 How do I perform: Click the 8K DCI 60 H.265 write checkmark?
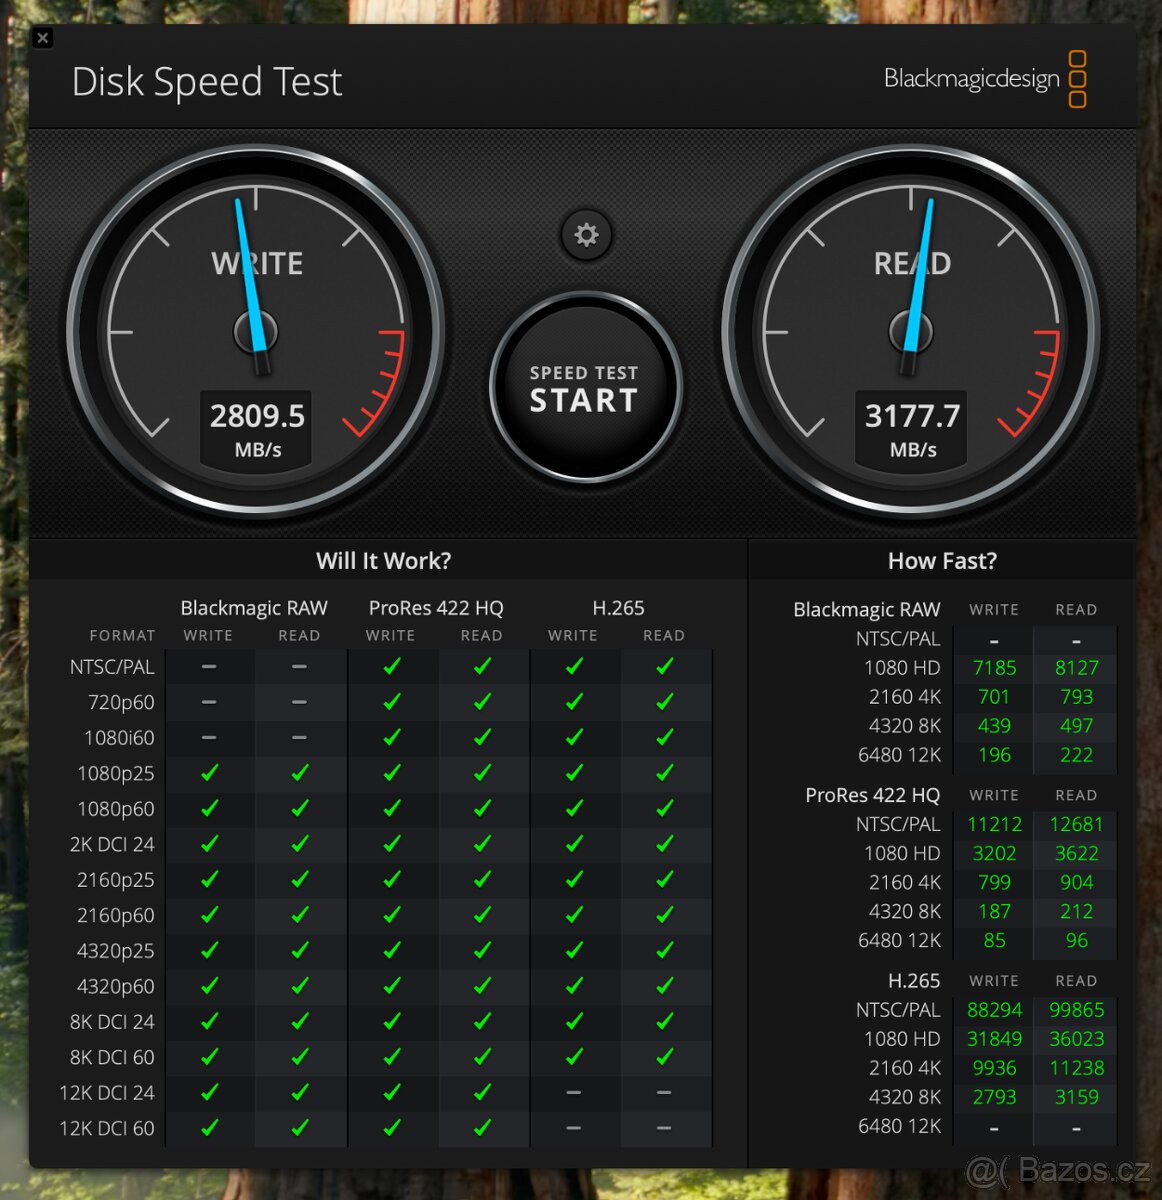click(x=574, y=1057)
